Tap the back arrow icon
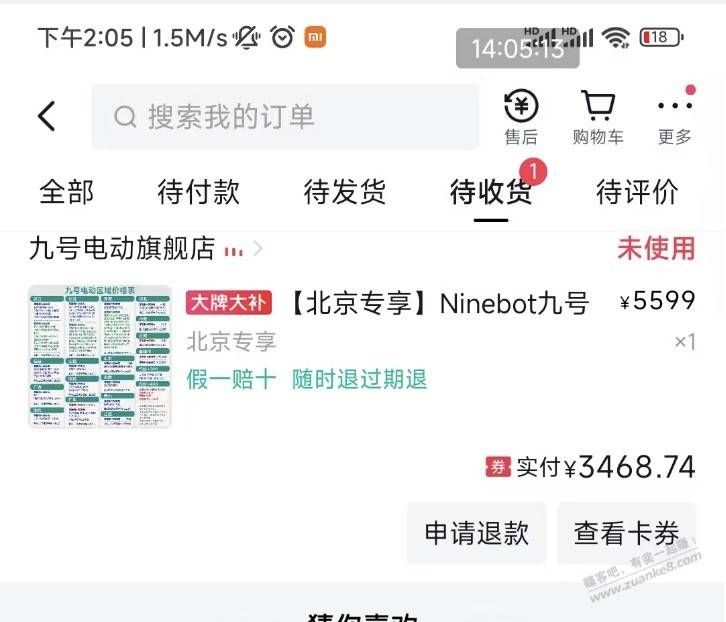This screenshot has height=622, width=726. (x=46, y=116)
